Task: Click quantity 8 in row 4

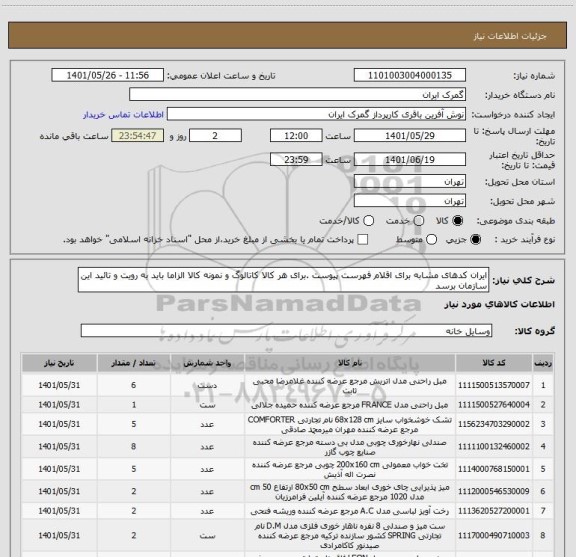Action: (133, 446)
